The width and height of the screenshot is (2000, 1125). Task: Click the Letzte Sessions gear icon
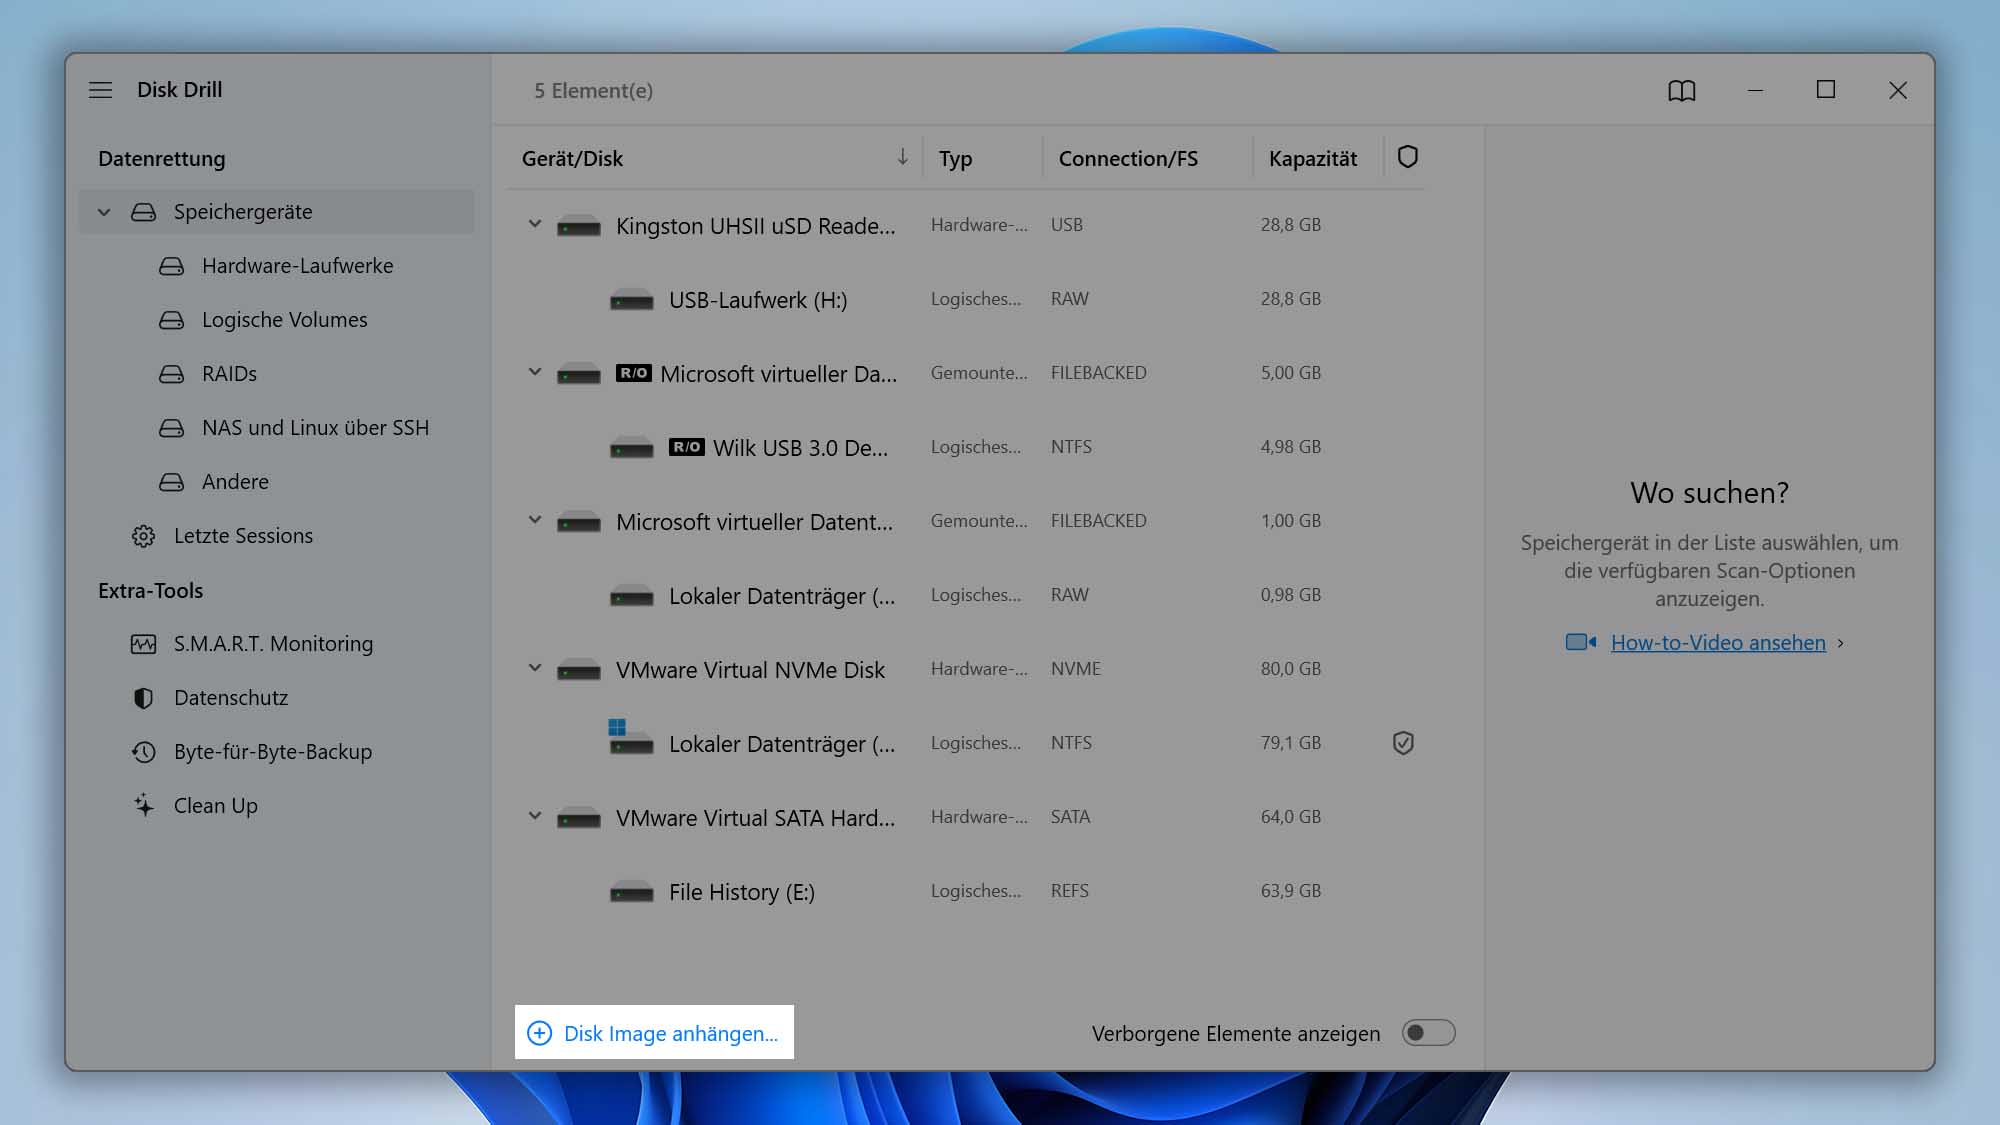(x=143, y=536)
